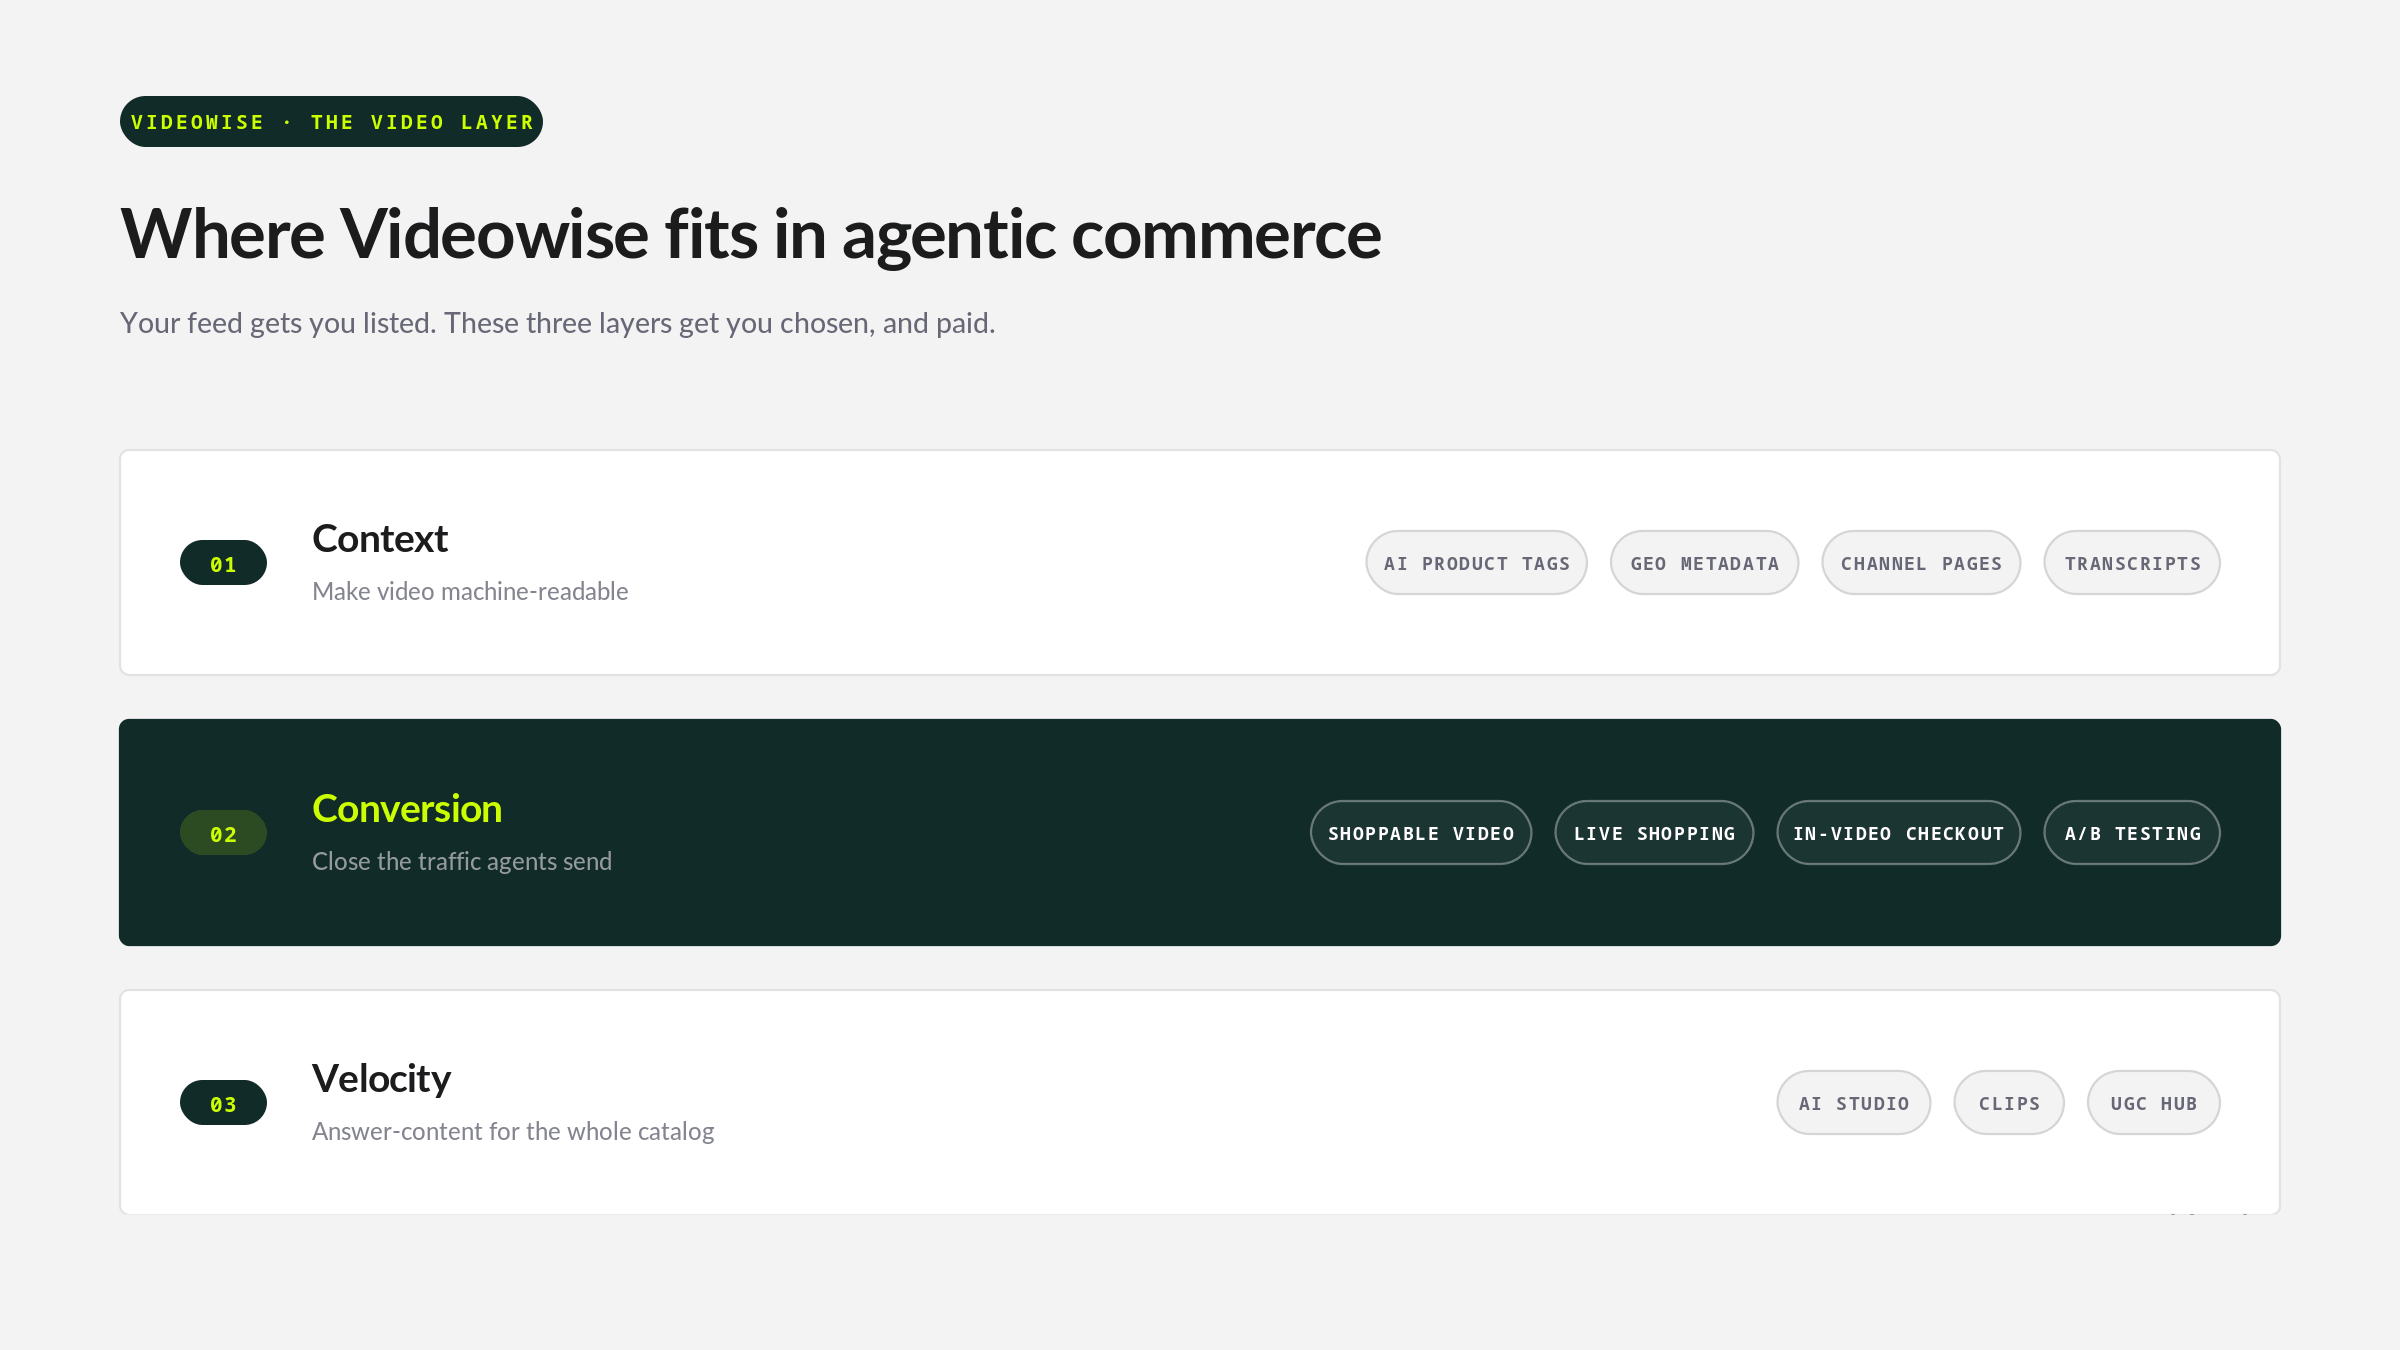Select the Clips pill
The width and height of the screenshot is (2400, 1350).
pyautogui.click(x=2009, y=1103)
